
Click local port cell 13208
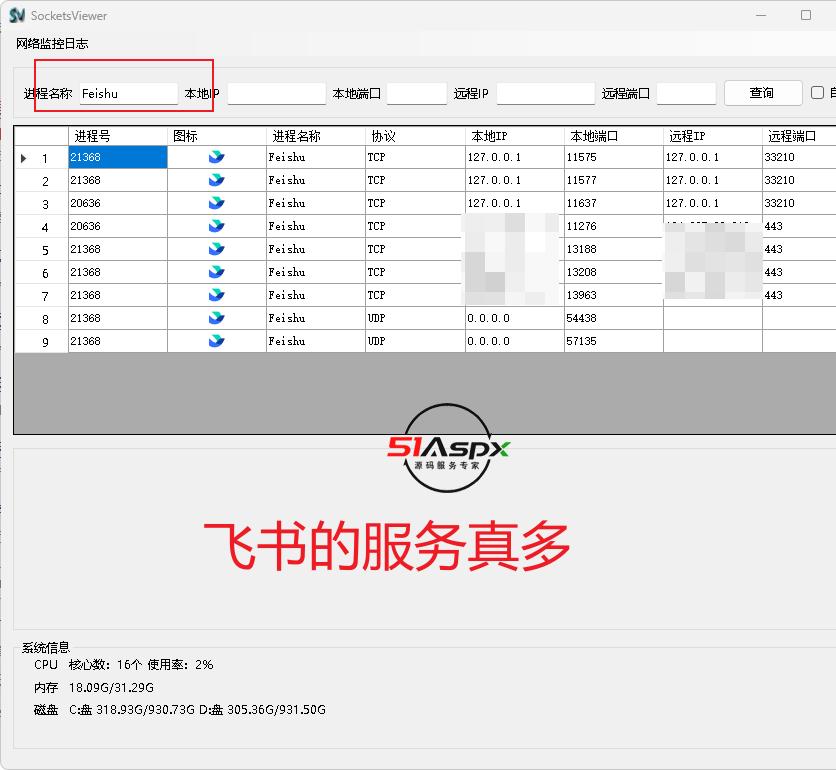click(x=614, y=272)
